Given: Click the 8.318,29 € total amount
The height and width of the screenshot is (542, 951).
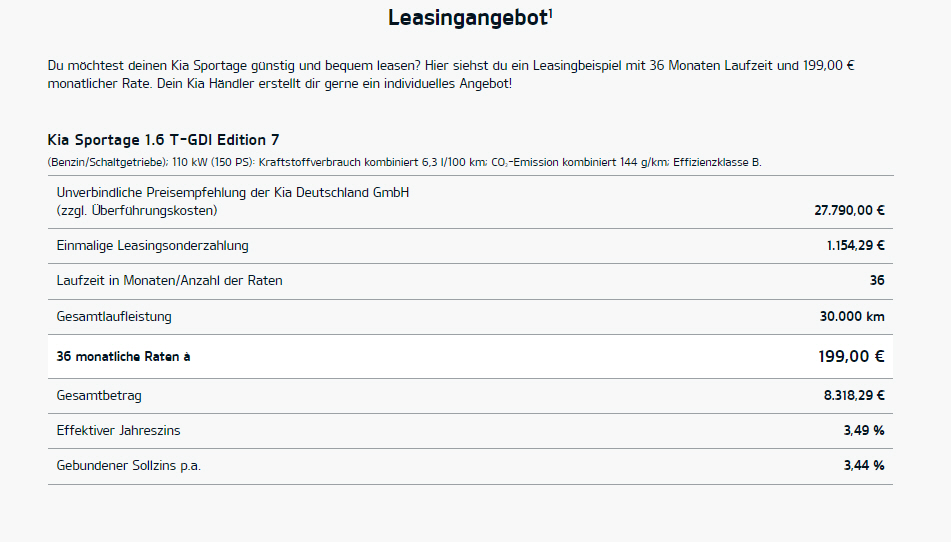Looking at the screenshot, I should 854,395.
